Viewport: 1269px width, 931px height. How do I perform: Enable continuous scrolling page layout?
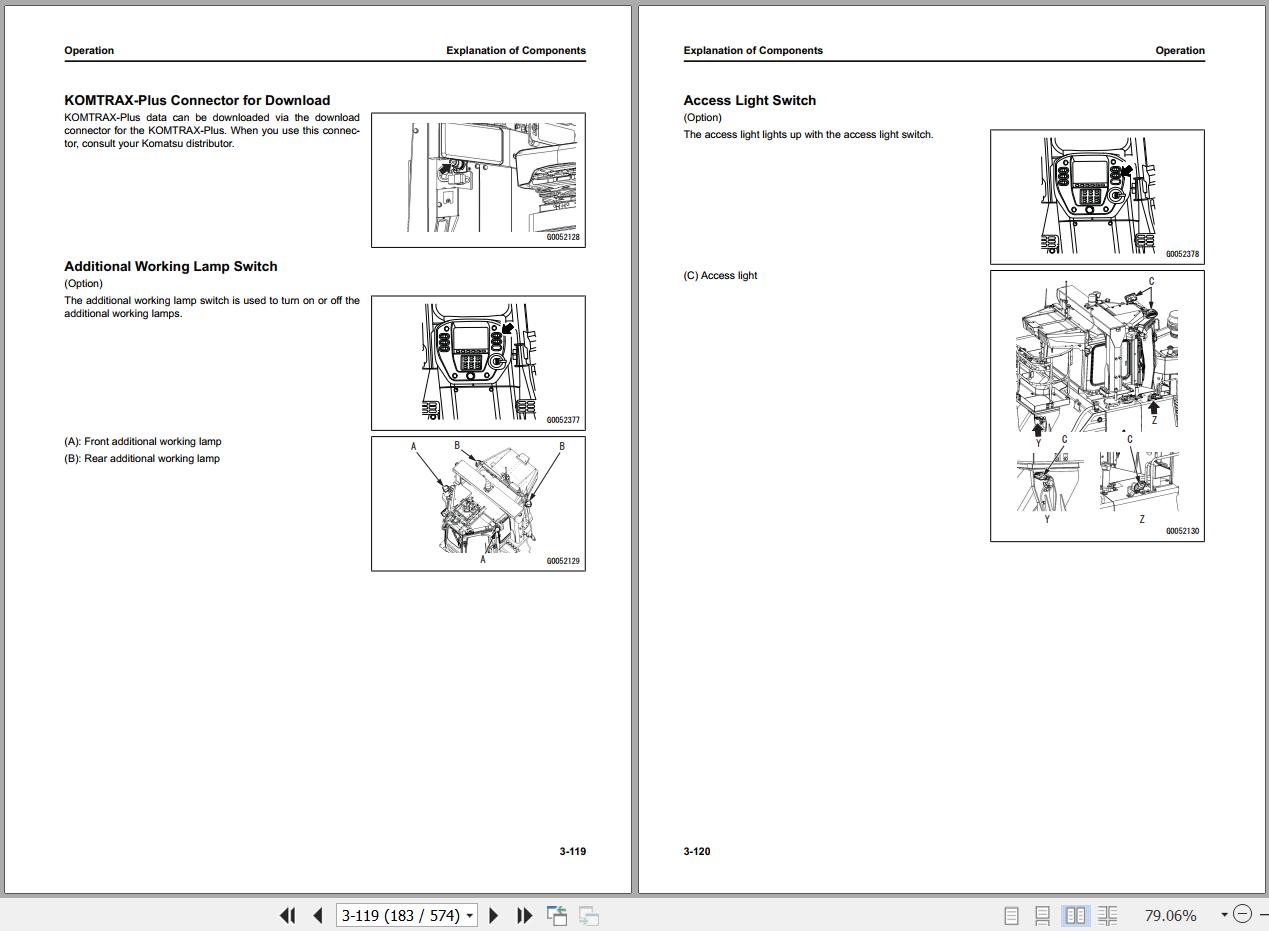1042,915
